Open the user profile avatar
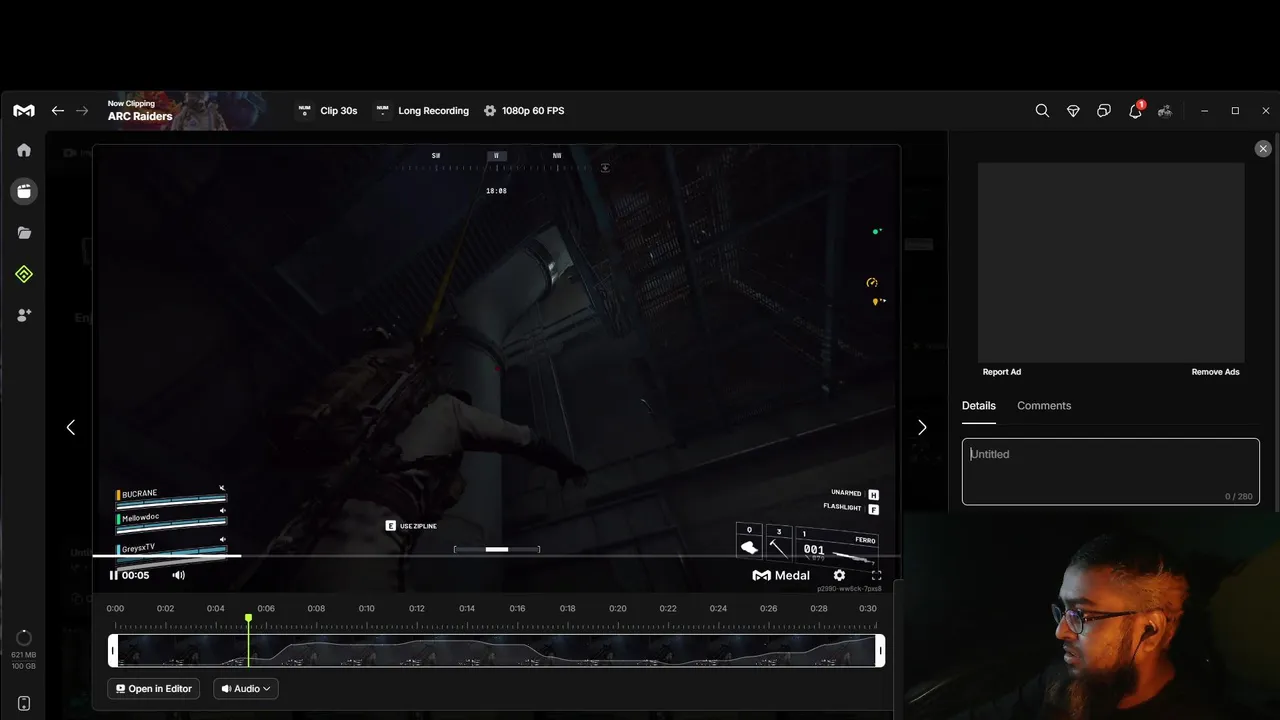Viewport: 1280px width, 720px height. tap(1165, 111)
